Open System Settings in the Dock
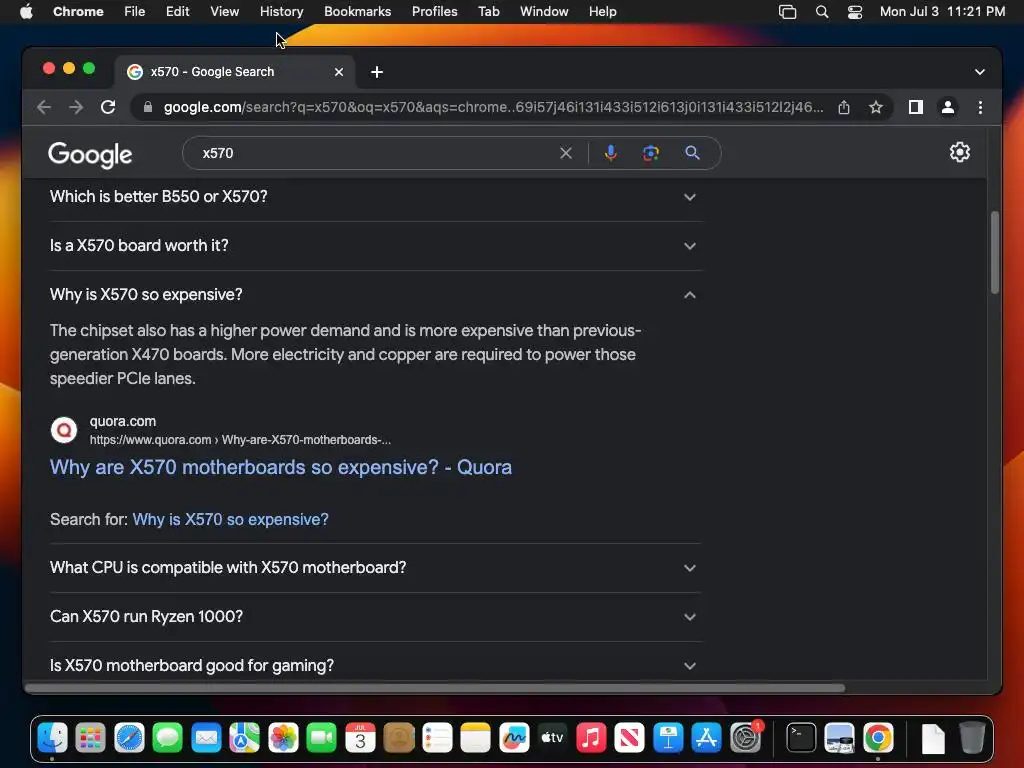The image size is (1024, 768). click(x=745, y=738)
